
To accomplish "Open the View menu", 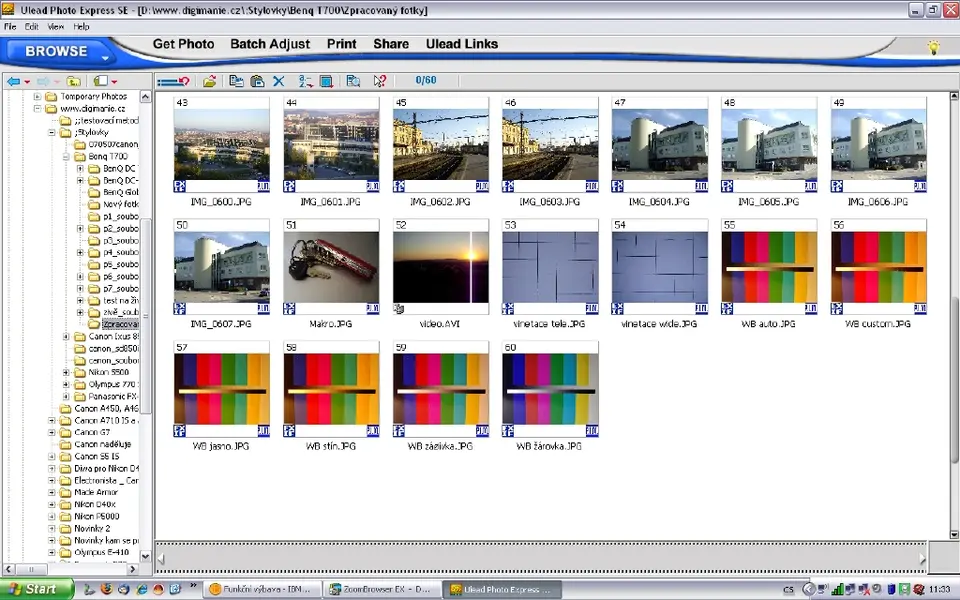I will 56,26.
